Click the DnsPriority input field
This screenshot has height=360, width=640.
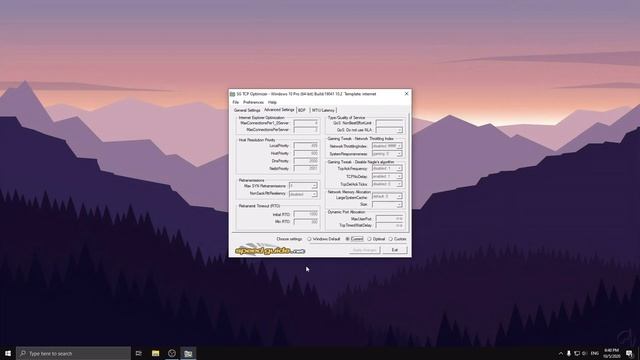tap(306, 161)
